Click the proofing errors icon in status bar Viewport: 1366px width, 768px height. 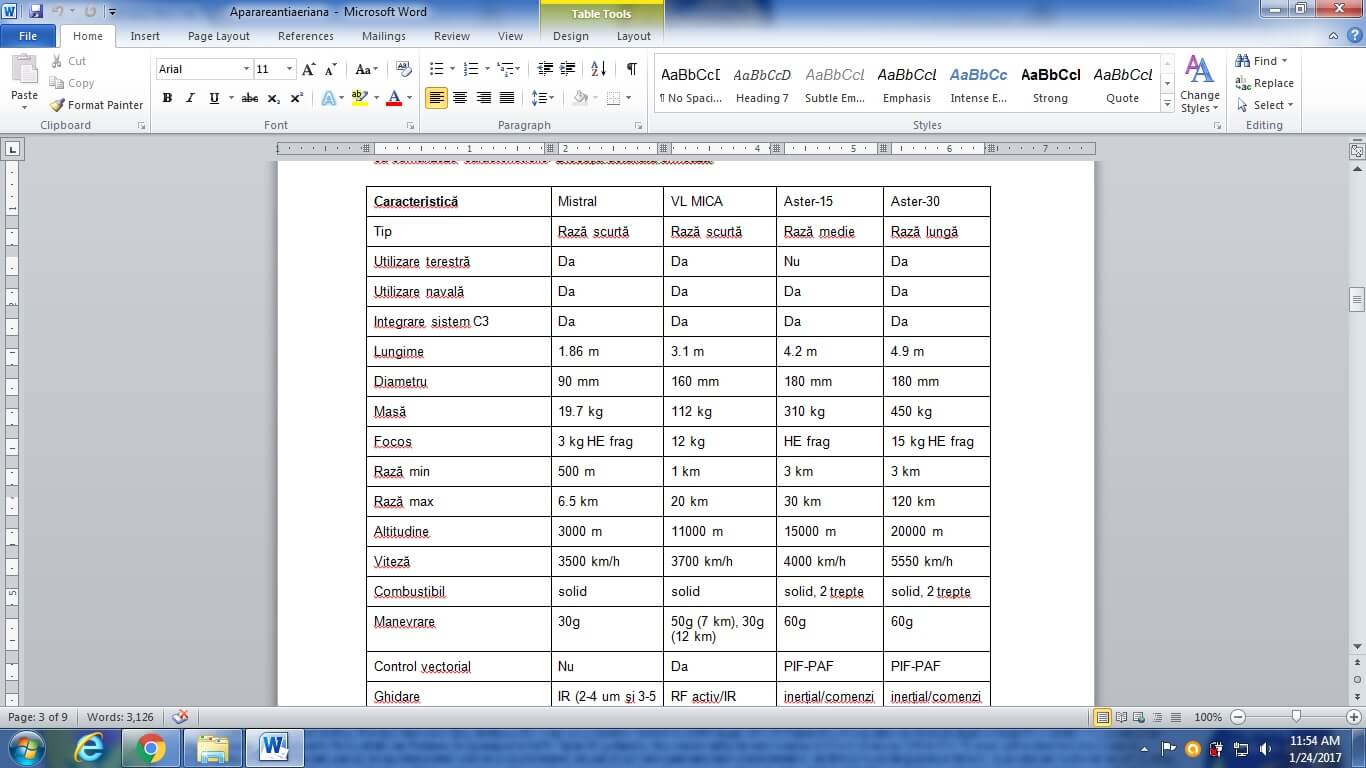coord(180,717)
